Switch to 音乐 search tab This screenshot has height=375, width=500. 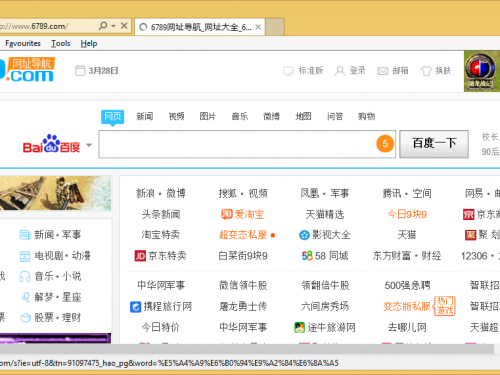pyautogui.click(x=240, y=116)
